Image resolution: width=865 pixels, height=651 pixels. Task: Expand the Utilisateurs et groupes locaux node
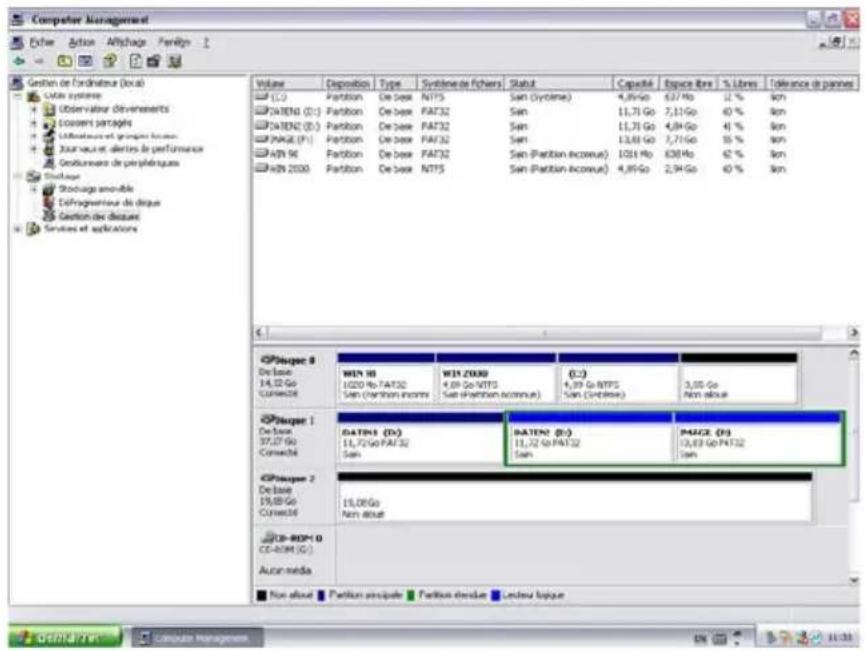[x=34, y=136]
